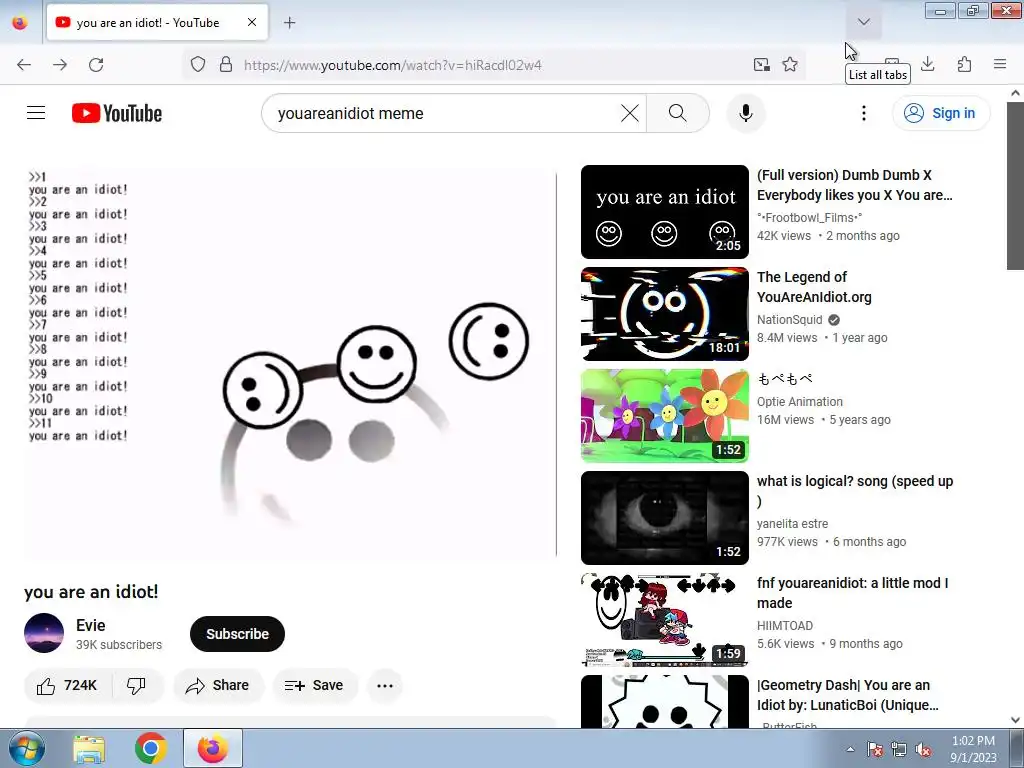Click the •Frootbowl_Films• channel name
1024x768 pixels.
click(810, 217)
